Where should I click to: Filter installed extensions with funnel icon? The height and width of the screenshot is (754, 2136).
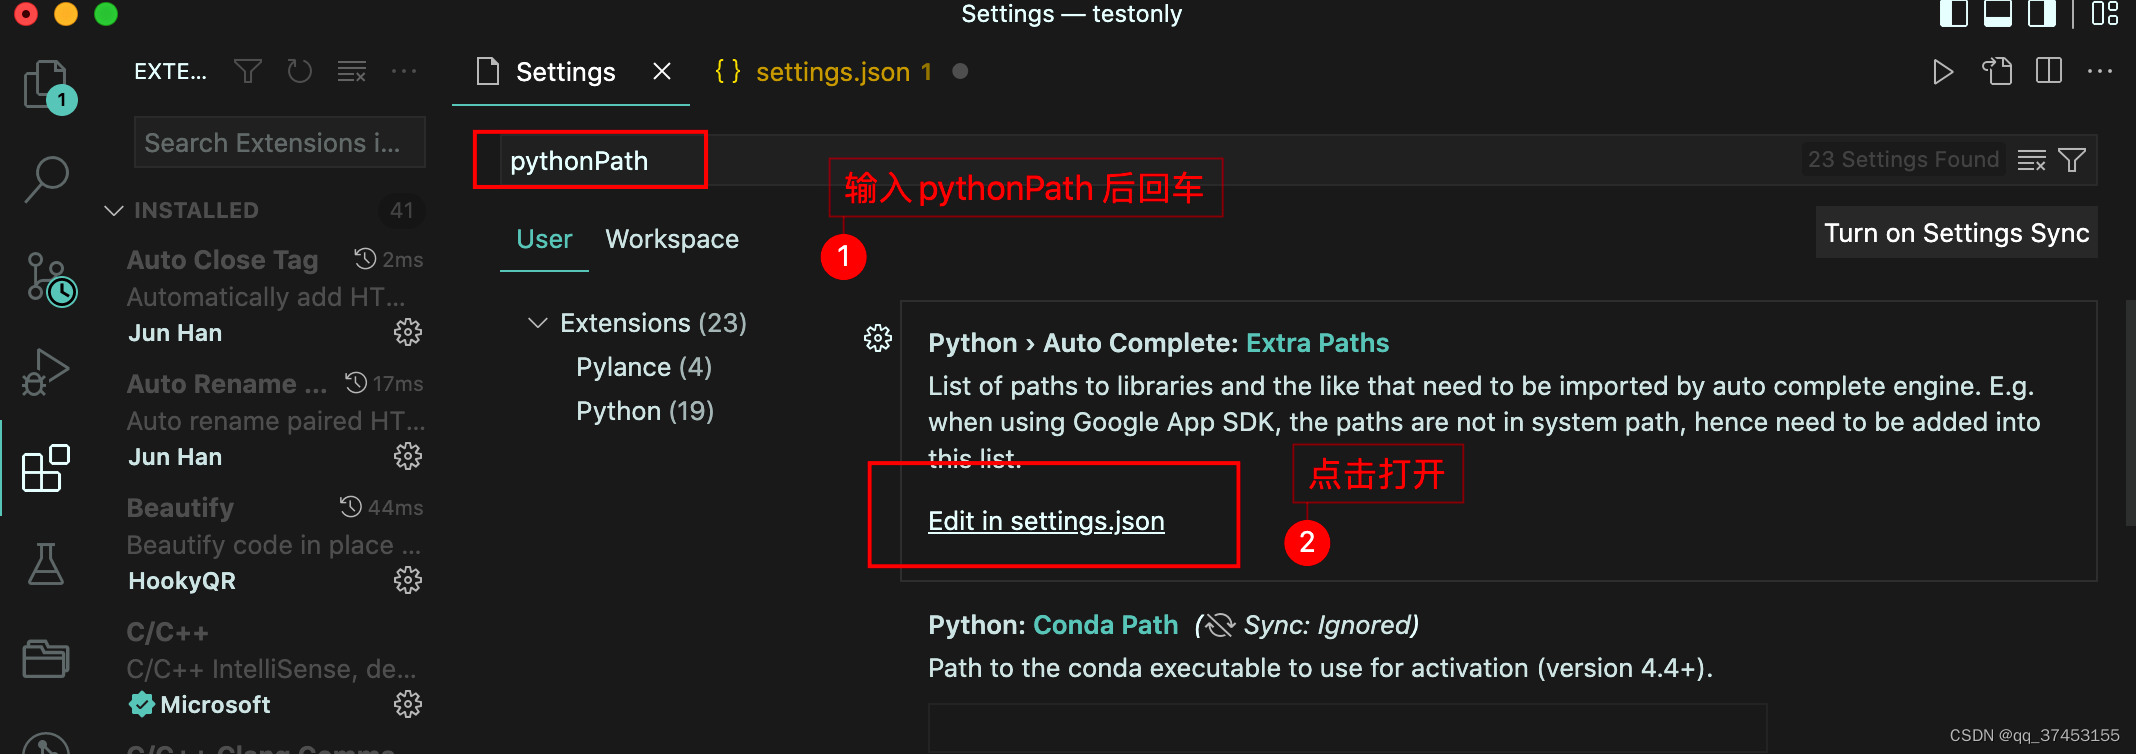point(248,71)
